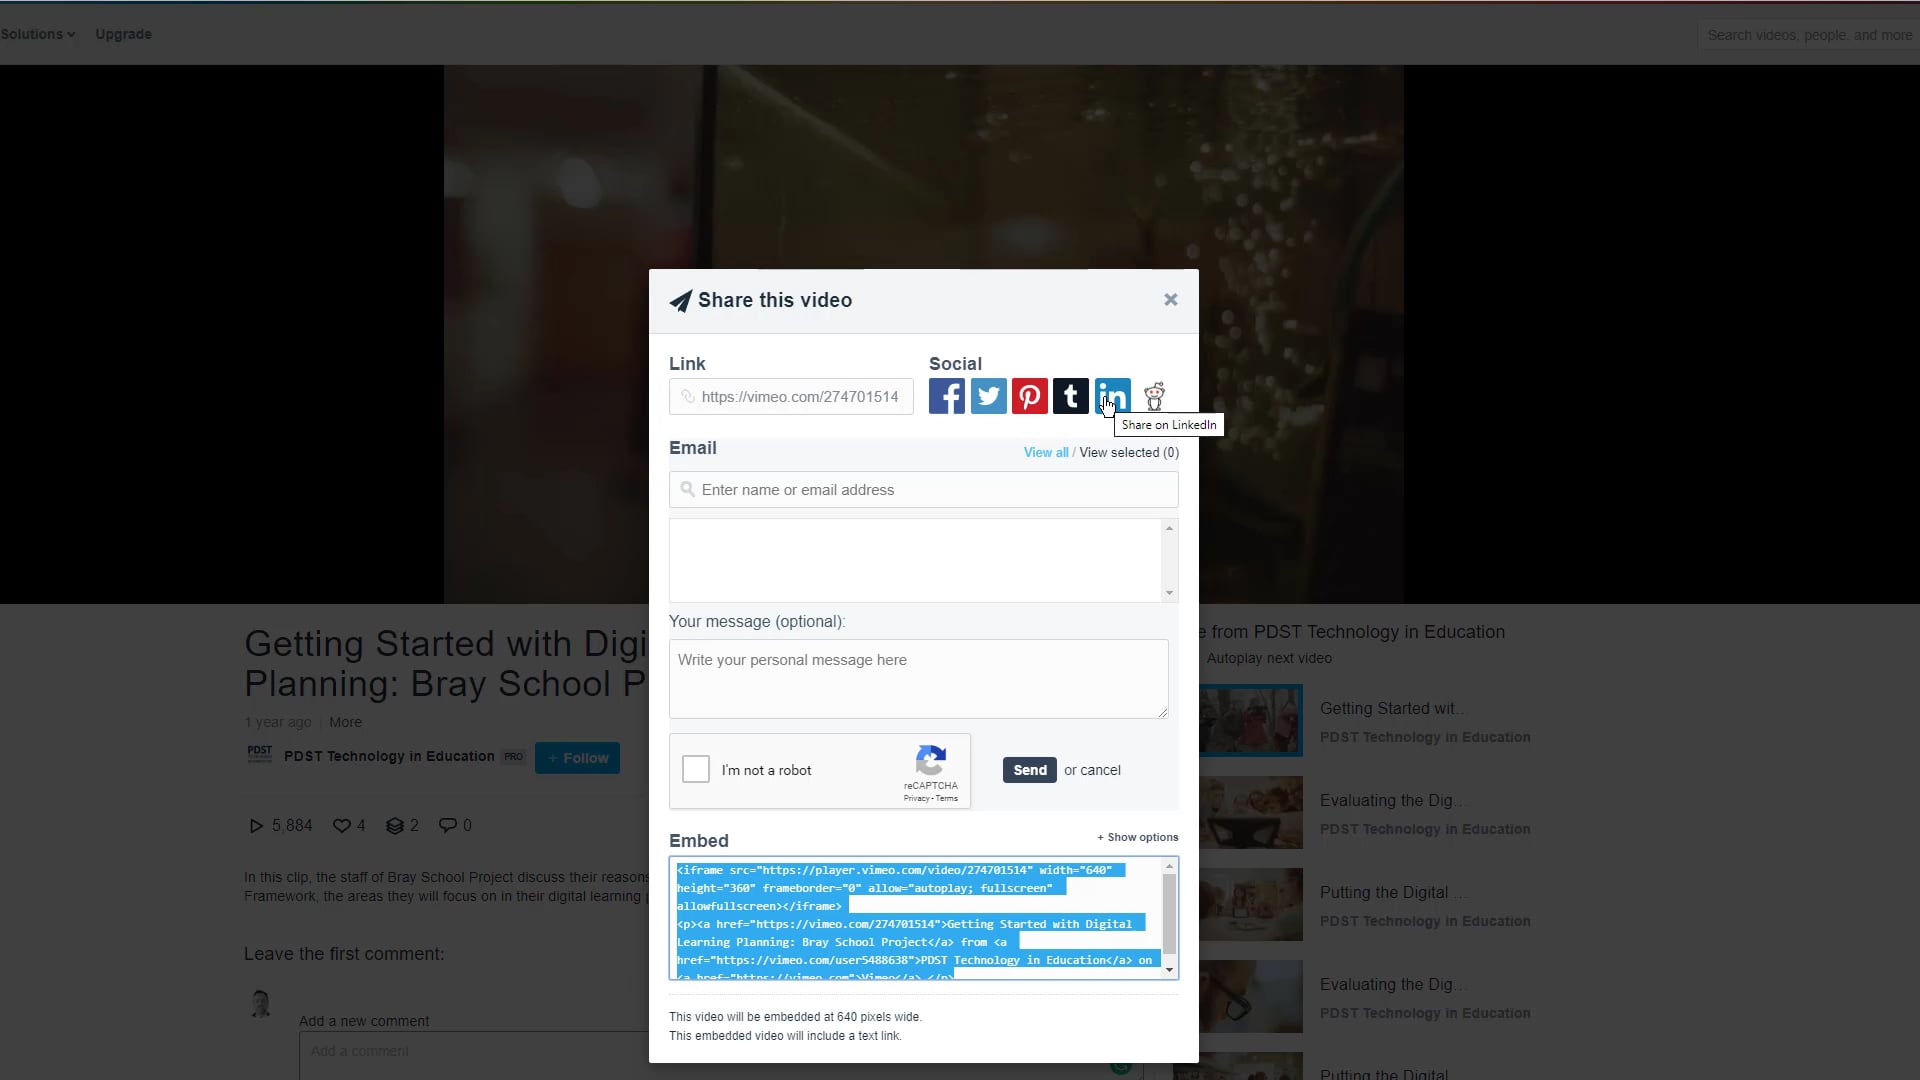Share video on Tumblr
The image size is (1920, 1080).
pos(1070,396)
